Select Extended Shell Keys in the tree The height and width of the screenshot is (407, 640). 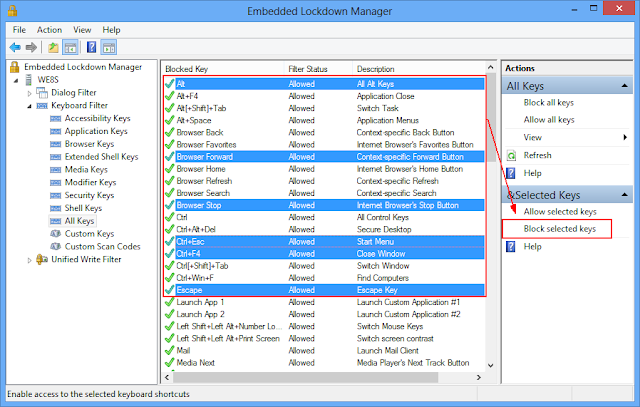(x=102, y=157)
